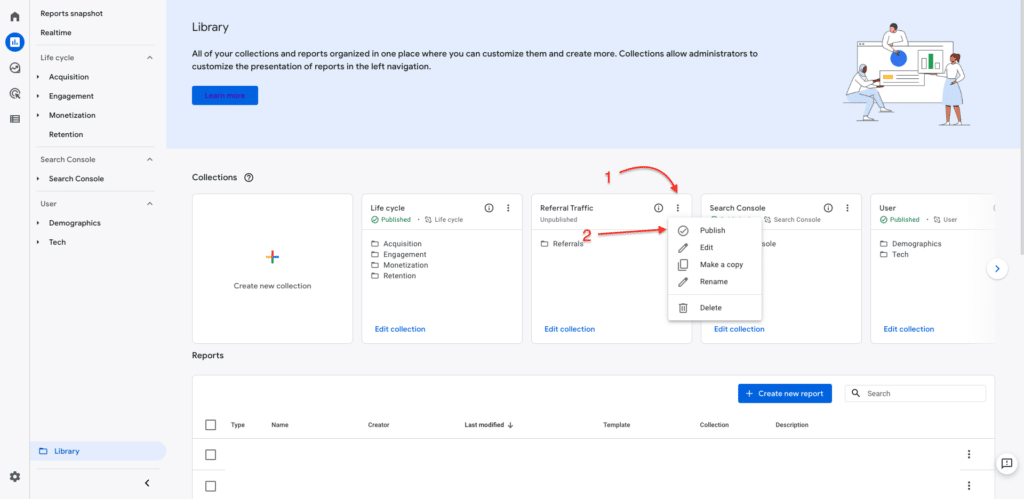Click Edit collection on Life cycle card
The image size is (1024, 499).
point(400,329)
